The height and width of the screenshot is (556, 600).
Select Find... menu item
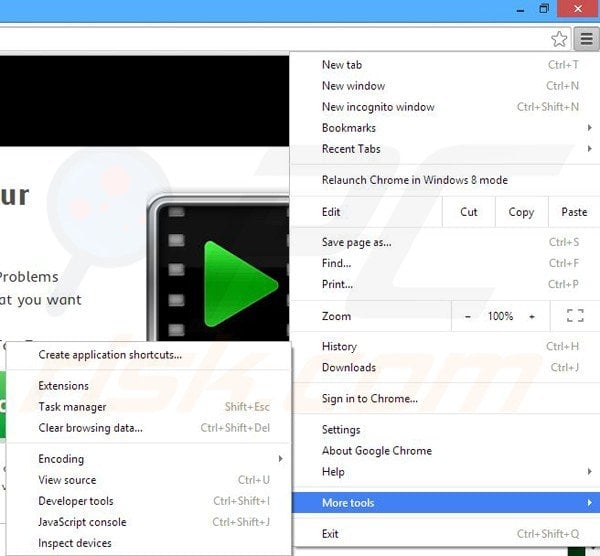(446, 263)
